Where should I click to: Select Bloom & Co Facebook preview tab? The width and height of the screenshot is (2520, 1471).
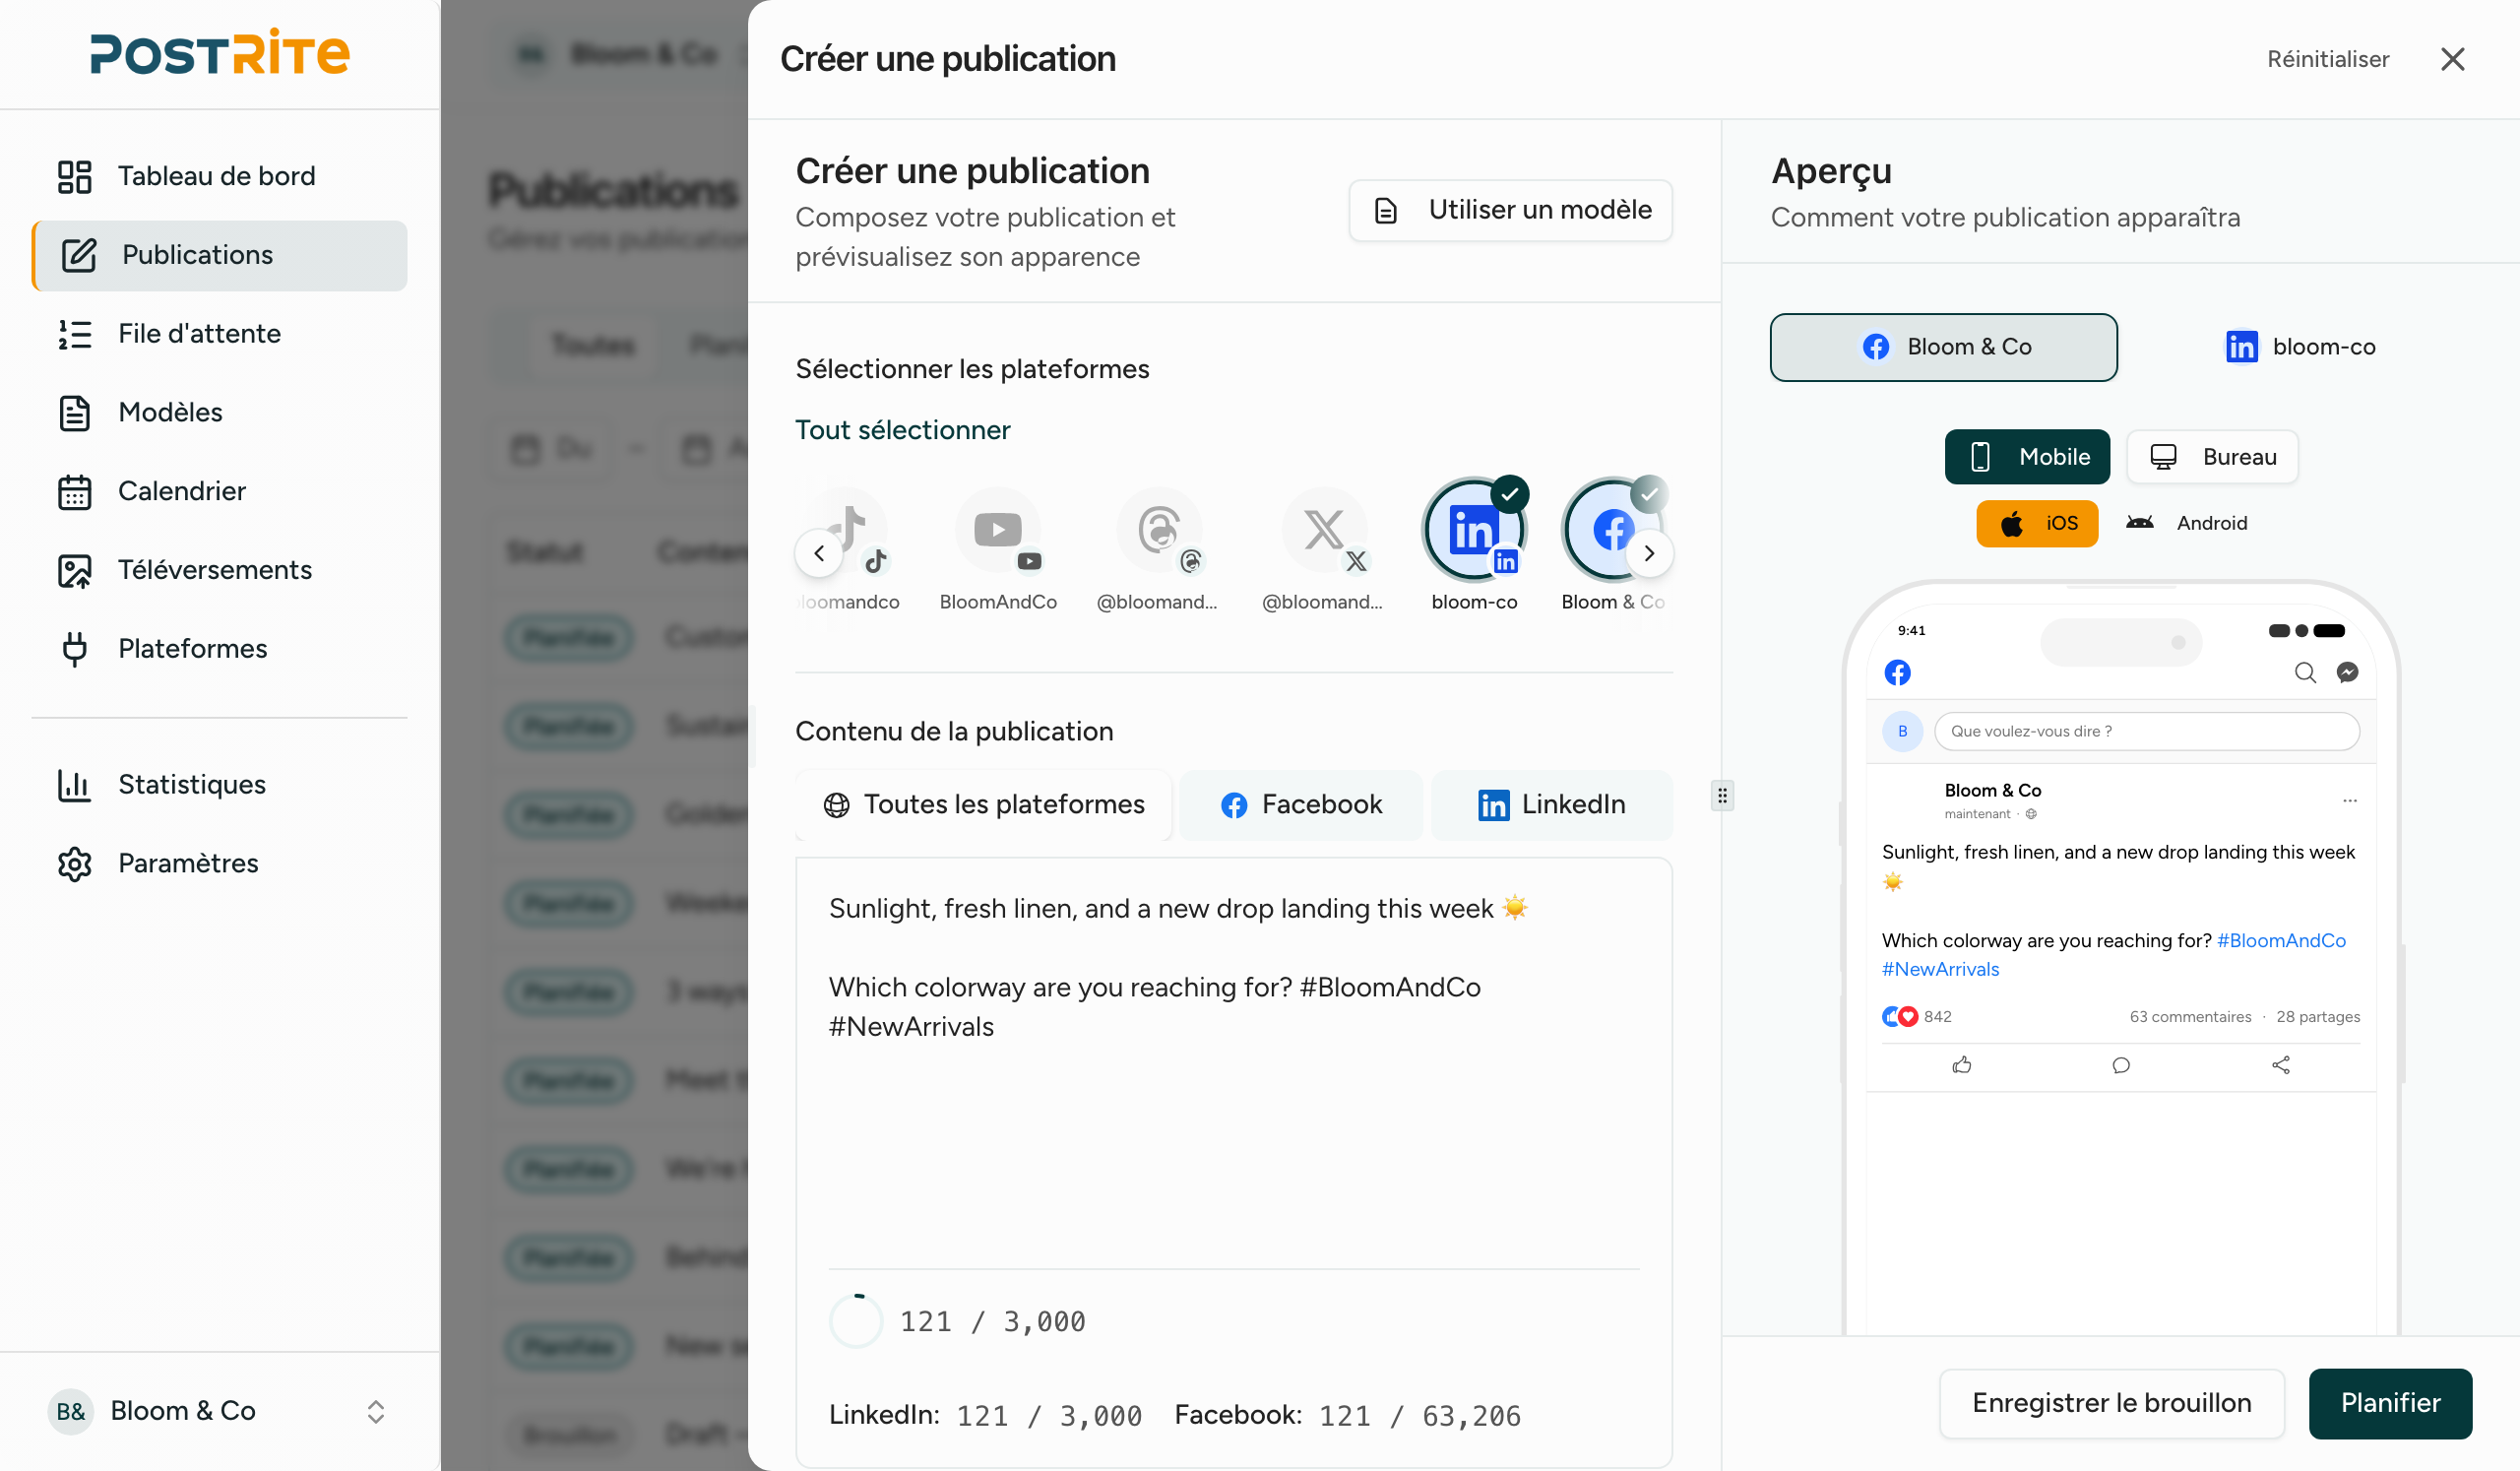coord(1943,347)
